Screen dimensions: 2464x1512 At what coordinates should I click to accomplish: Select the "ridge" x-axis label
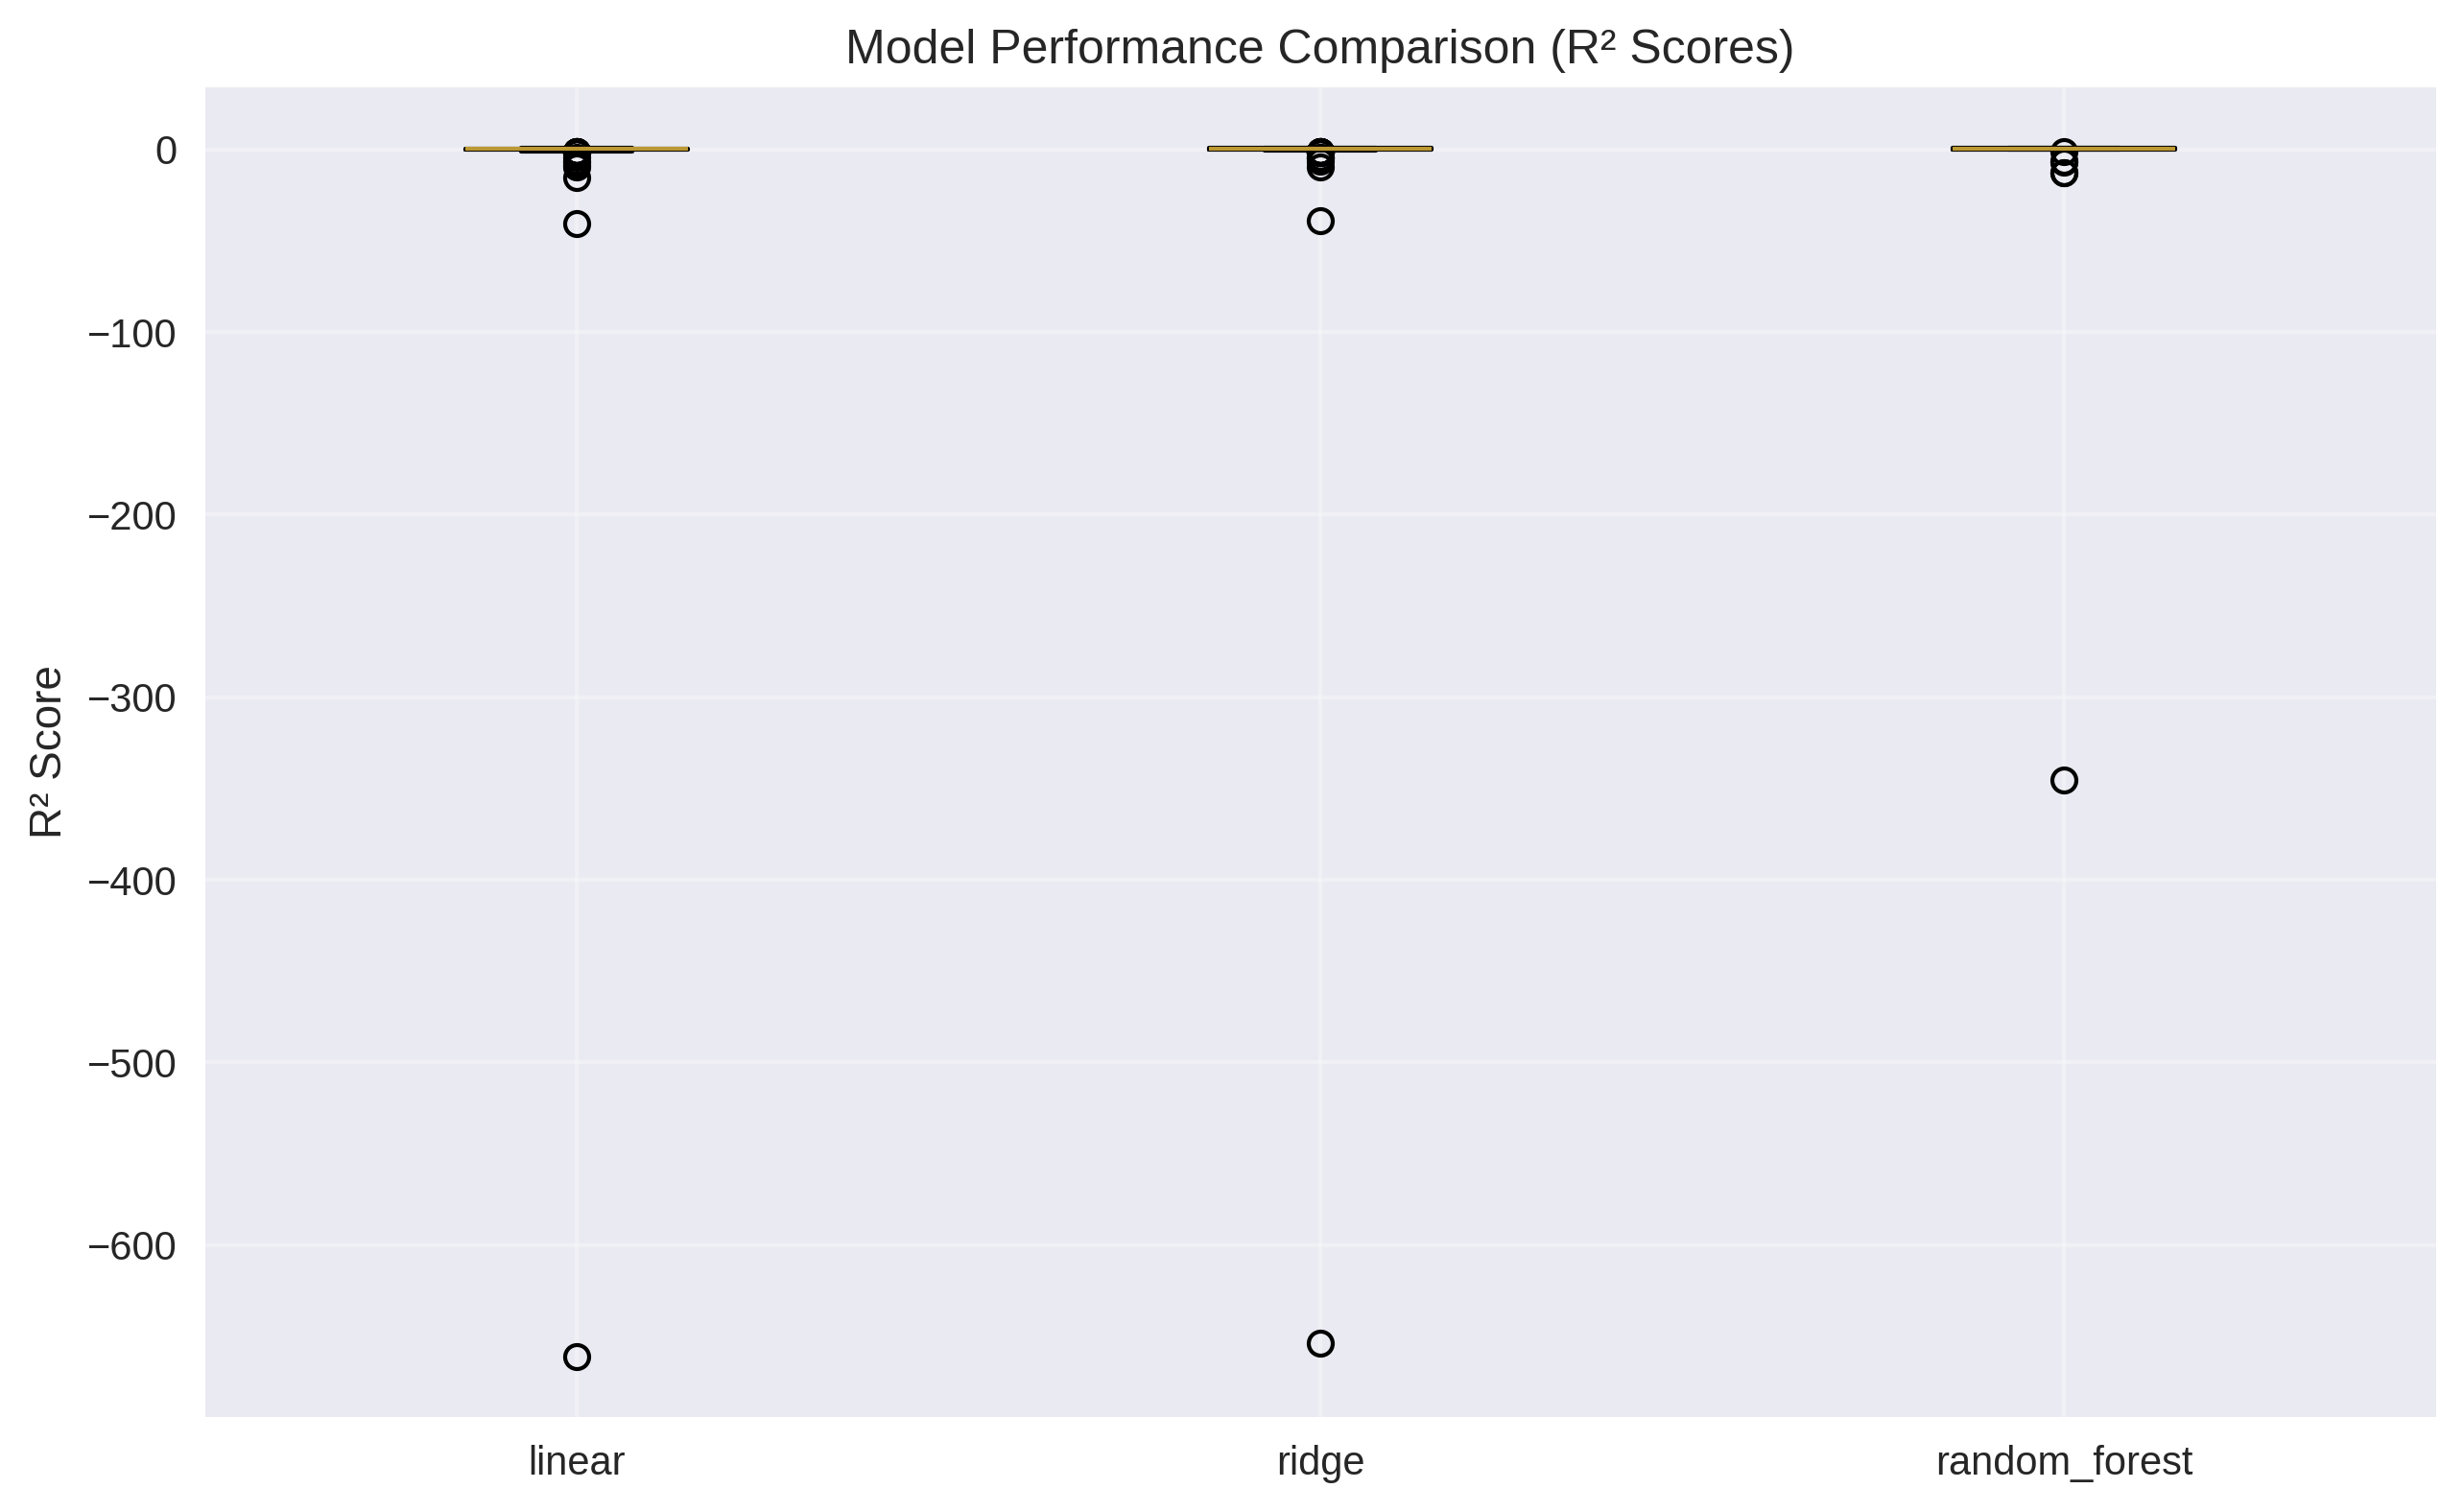[1320, 1462]
